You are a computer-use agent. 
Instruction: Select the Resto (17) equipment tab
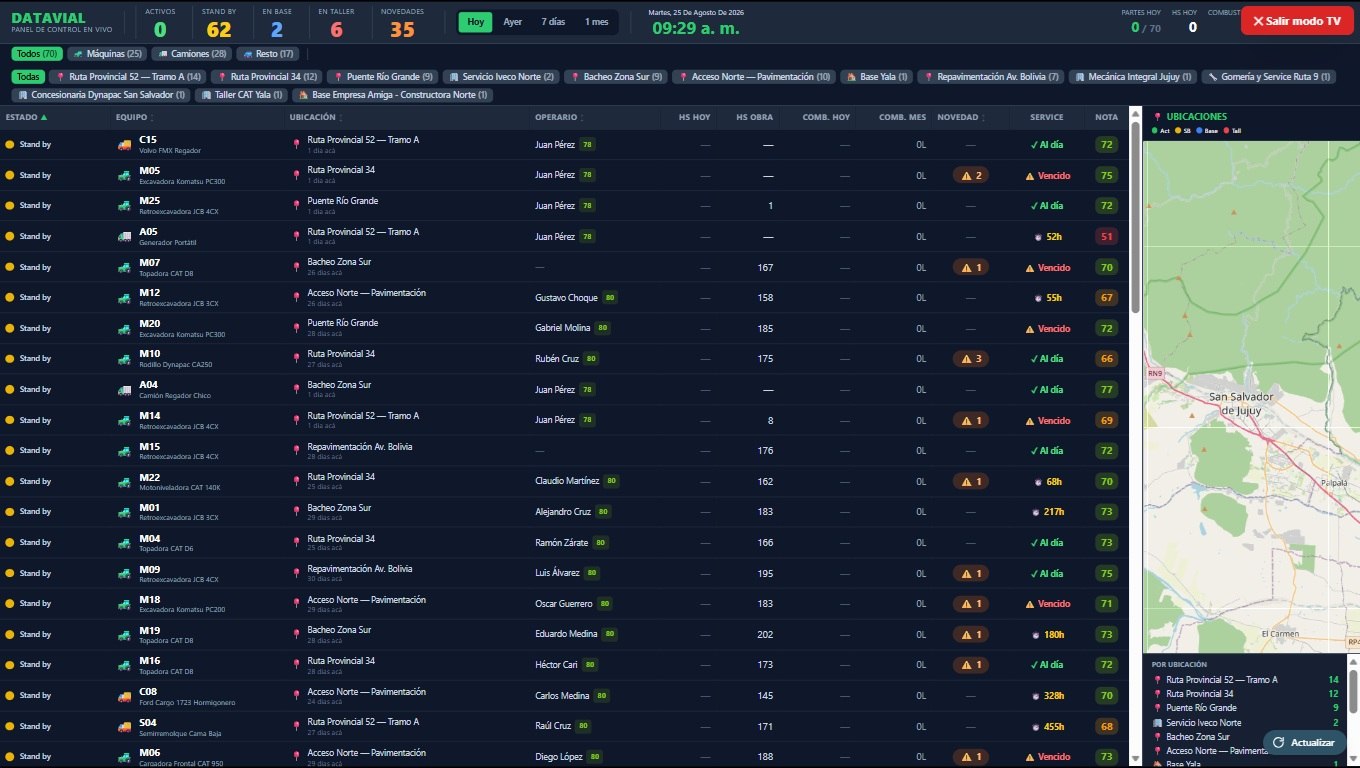268,54
